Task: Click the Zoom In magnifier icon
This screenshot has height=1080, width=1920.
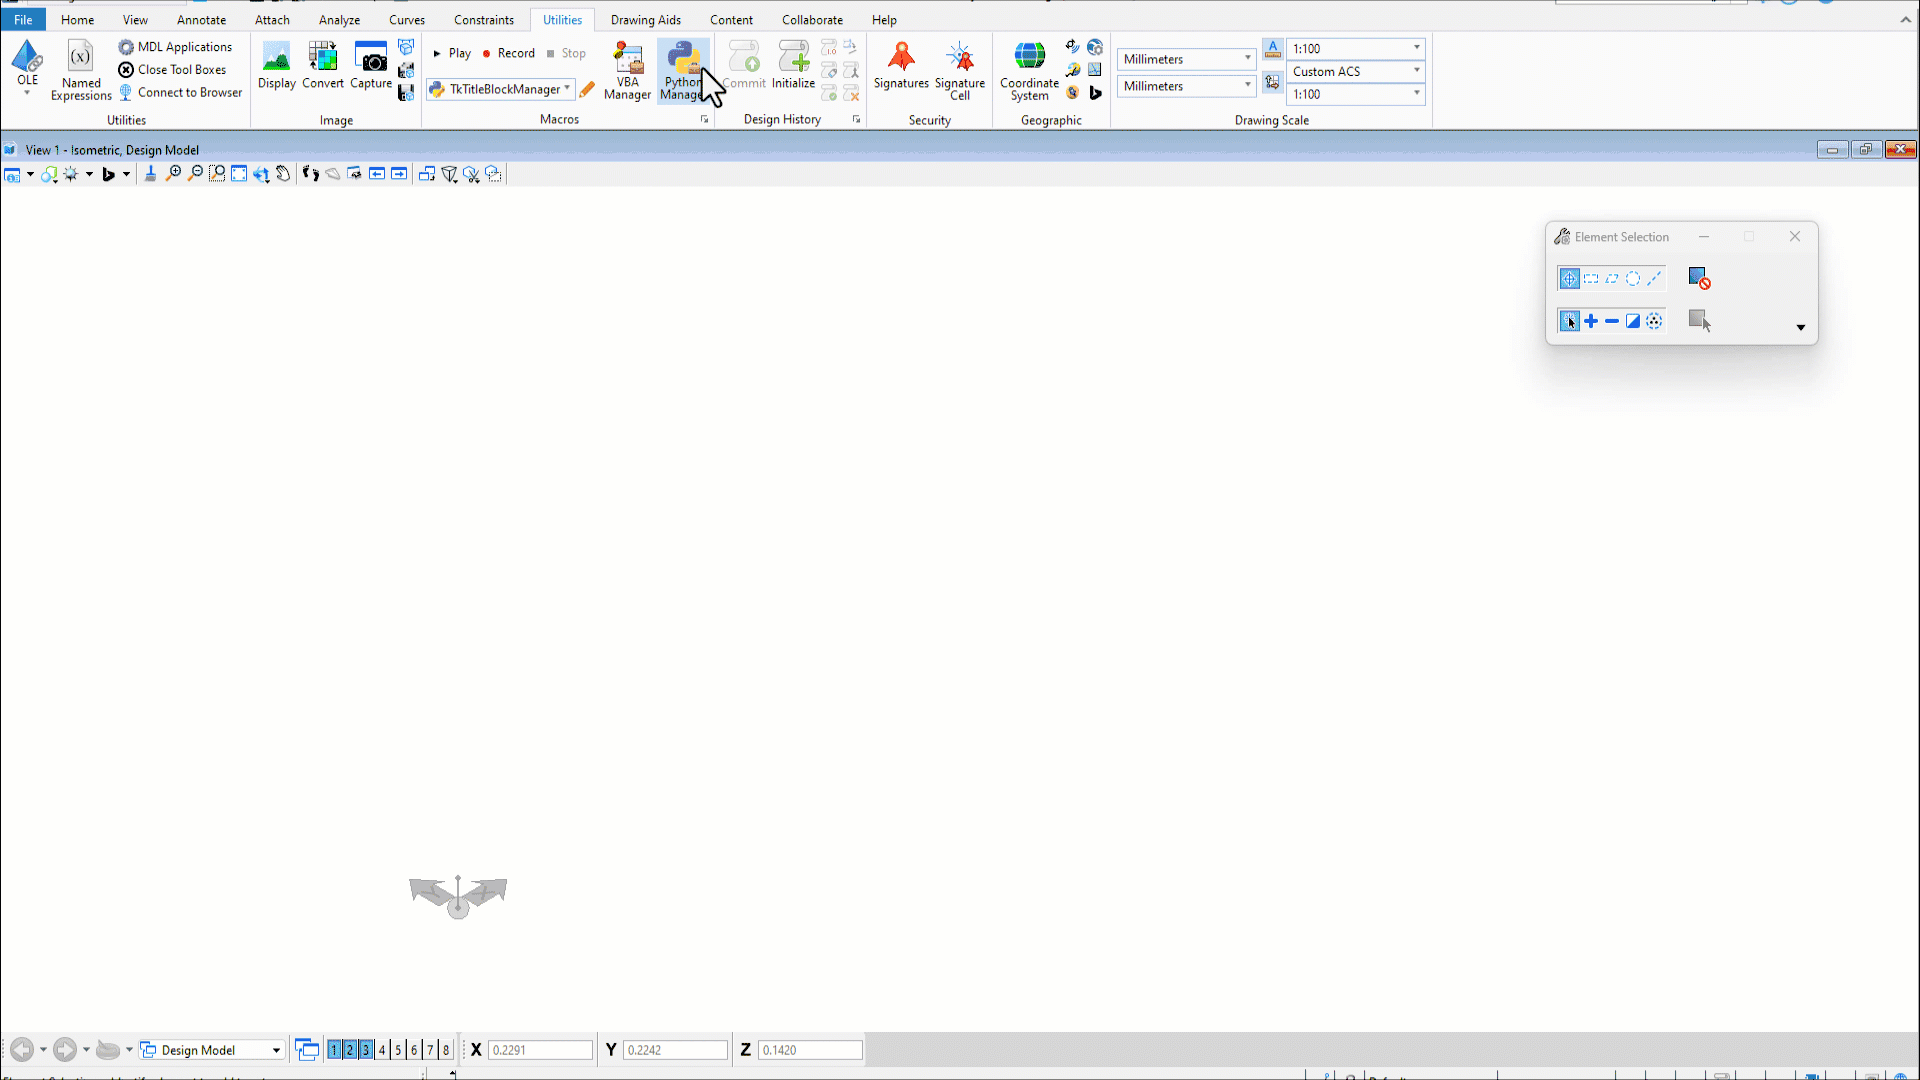Action: click(173, 174)
